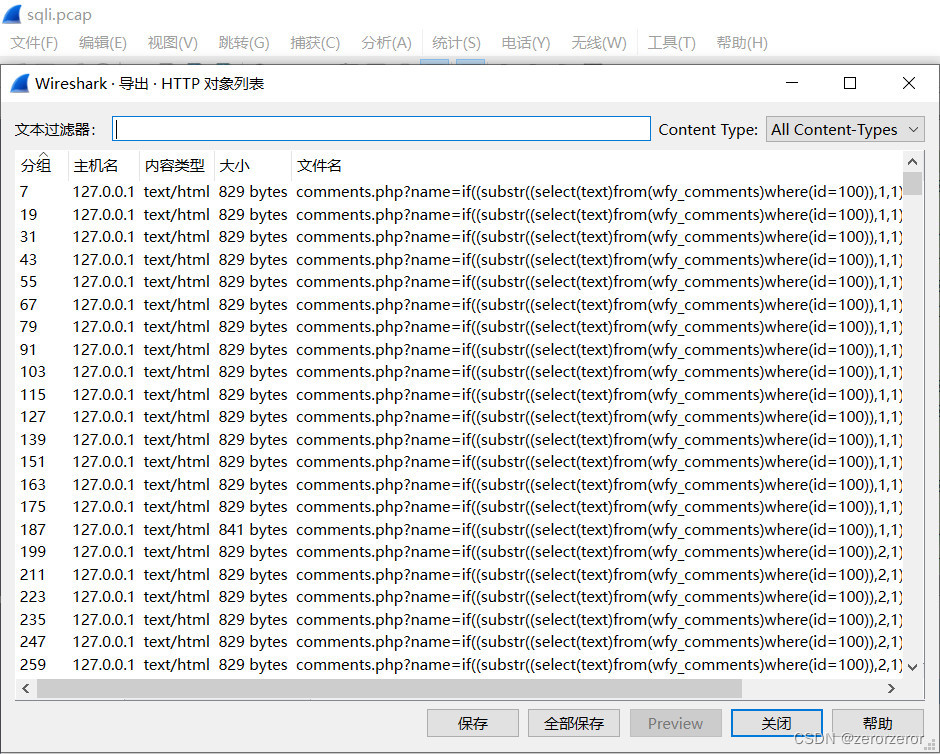Select the row for packet 259

click(459, 665)
